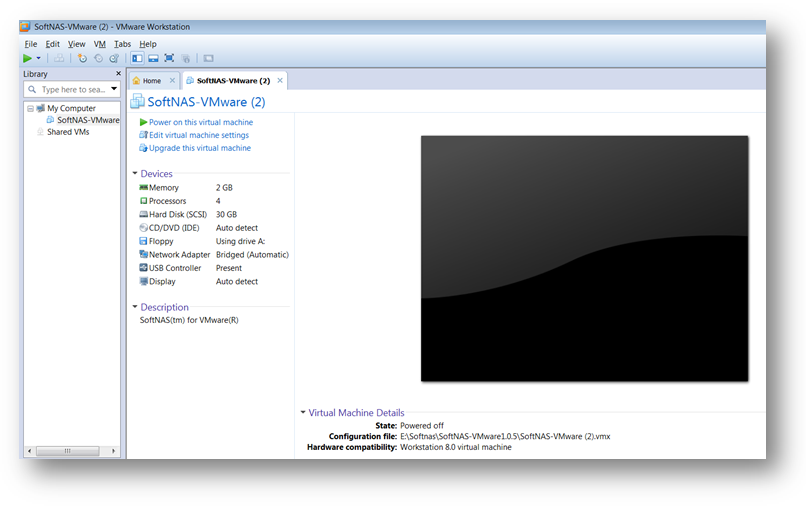
Task: Take a snapshot using the toolbar icon
Action: click(82, 59)
